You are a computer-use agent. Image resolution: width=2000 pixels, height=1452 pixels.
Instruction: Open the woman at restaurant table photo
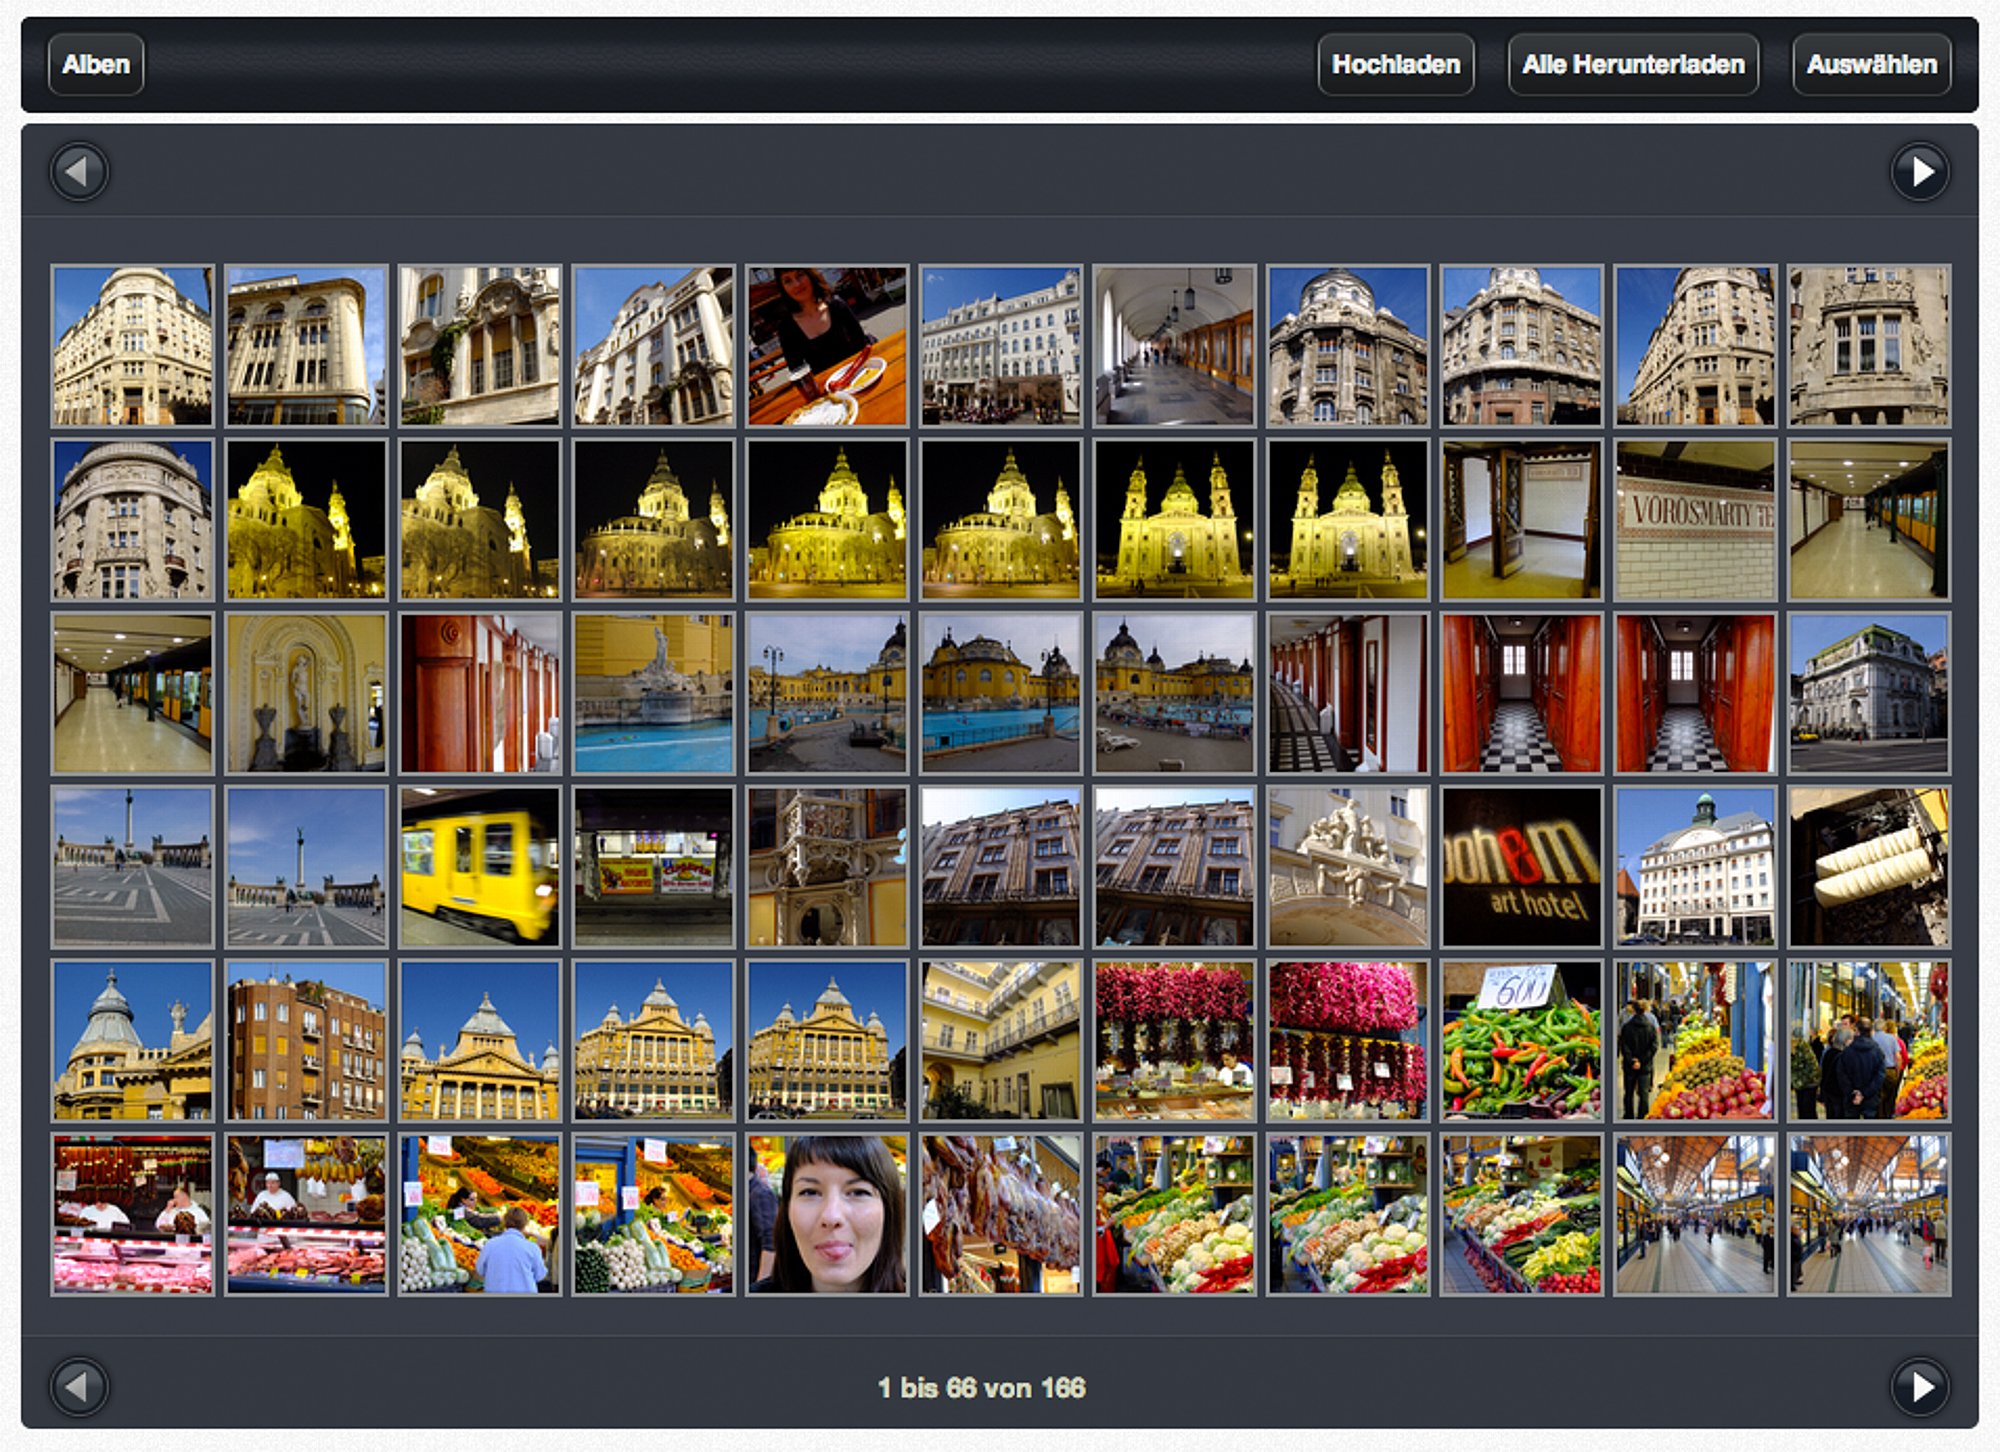click(x=827, y=346)
